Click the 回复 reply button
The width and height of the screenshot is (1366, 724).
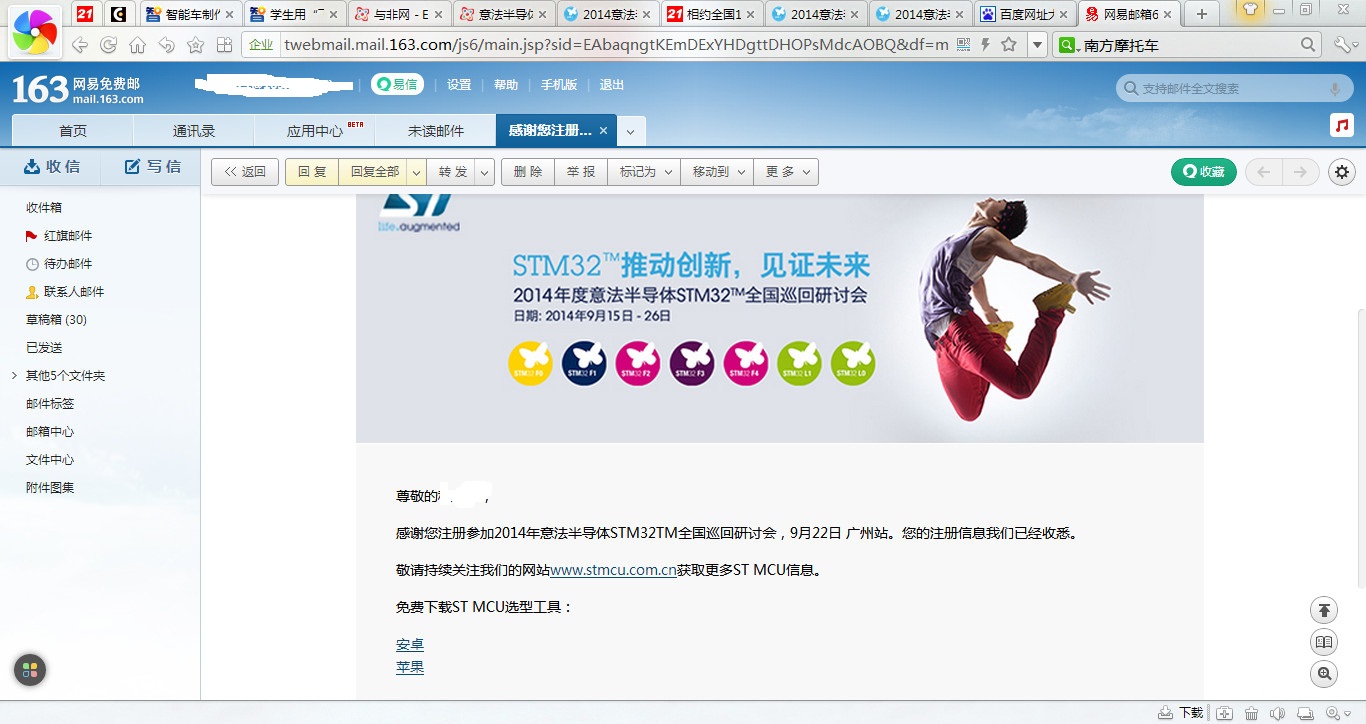(x=312, y=172)
